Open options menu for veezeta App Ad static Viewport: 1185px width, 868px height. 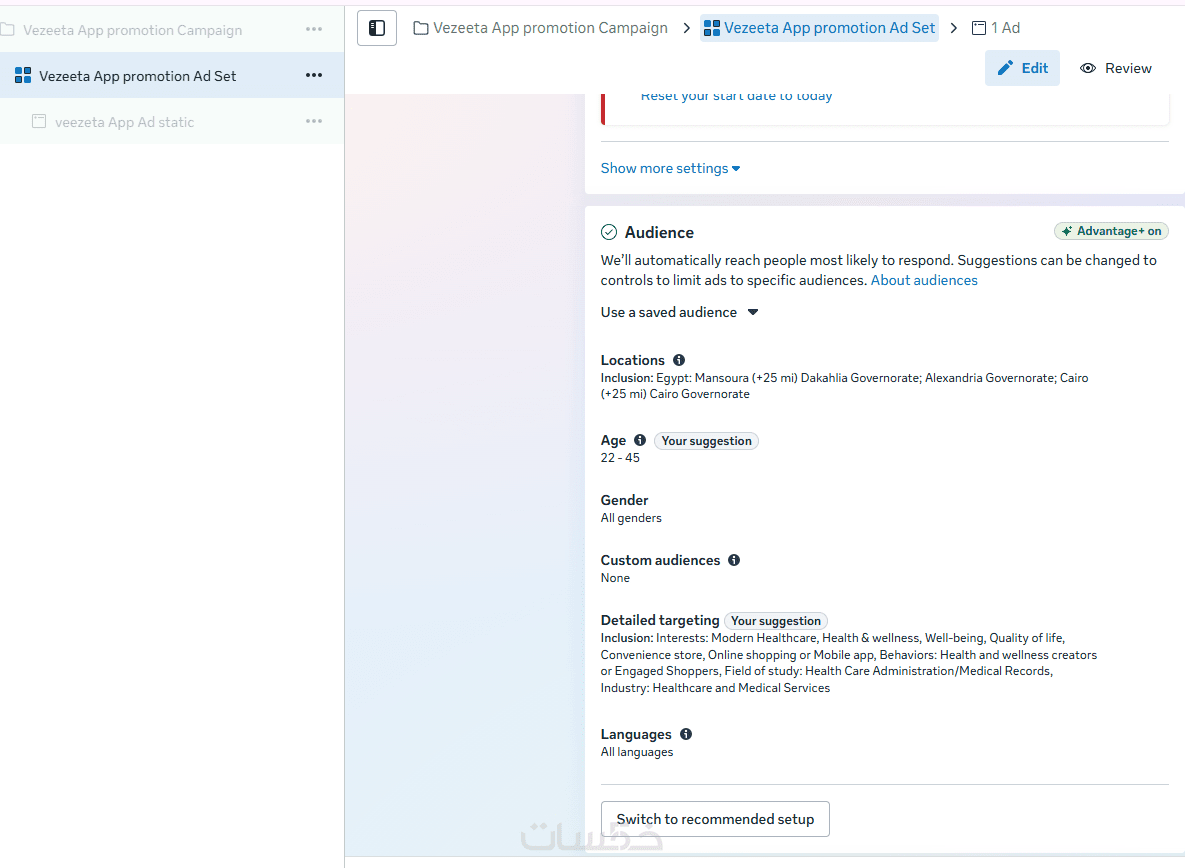[314, 122]
